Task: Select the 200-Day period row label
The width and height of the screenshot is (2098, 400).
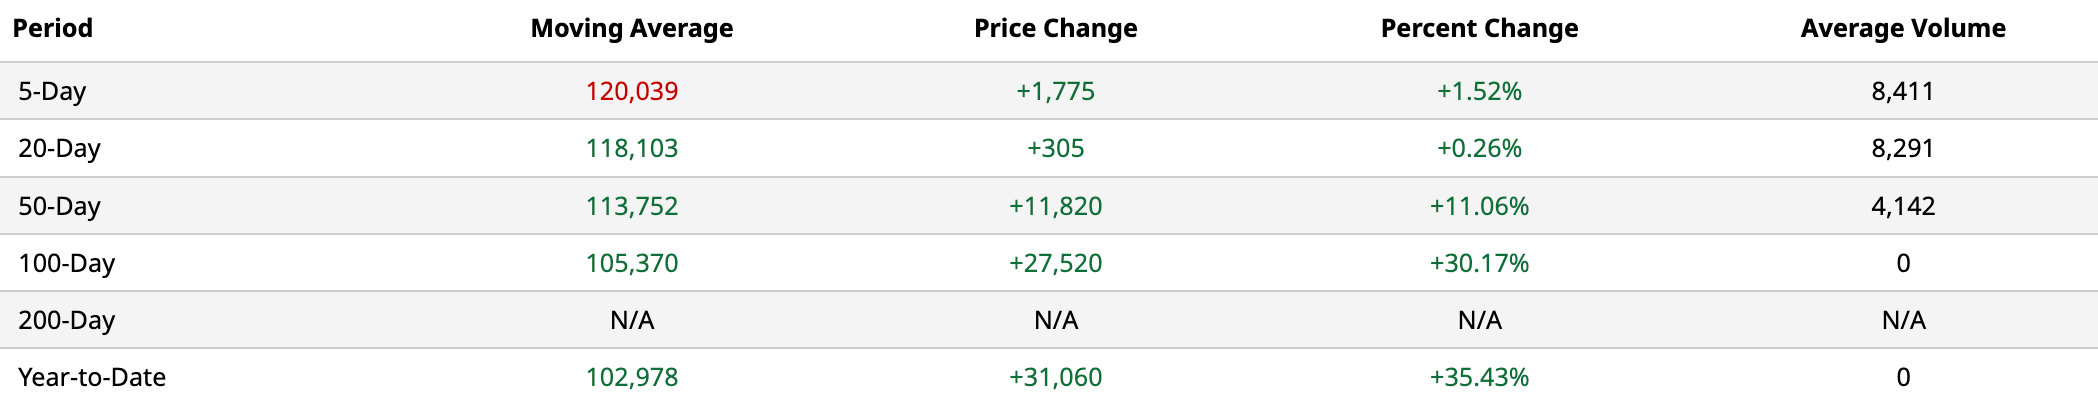Action: (66, 320)
